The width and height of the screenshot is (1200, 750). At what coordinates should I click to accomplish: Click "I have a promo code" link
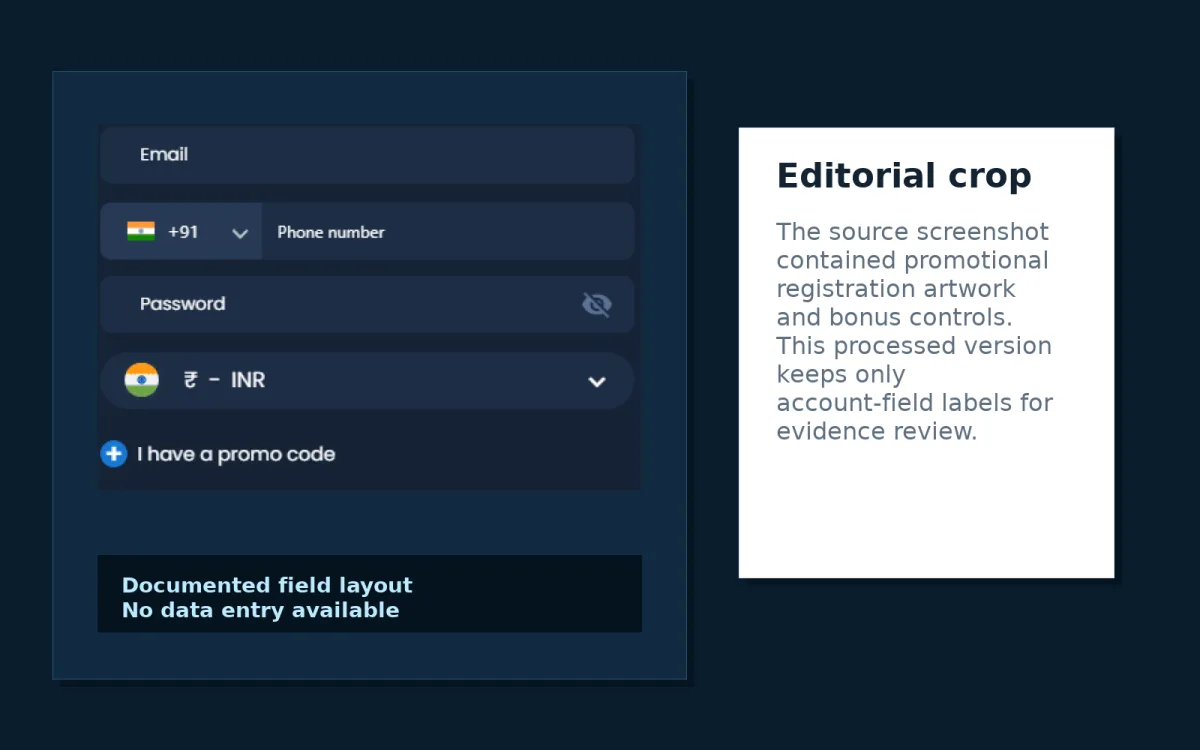(x=236, y=454)
